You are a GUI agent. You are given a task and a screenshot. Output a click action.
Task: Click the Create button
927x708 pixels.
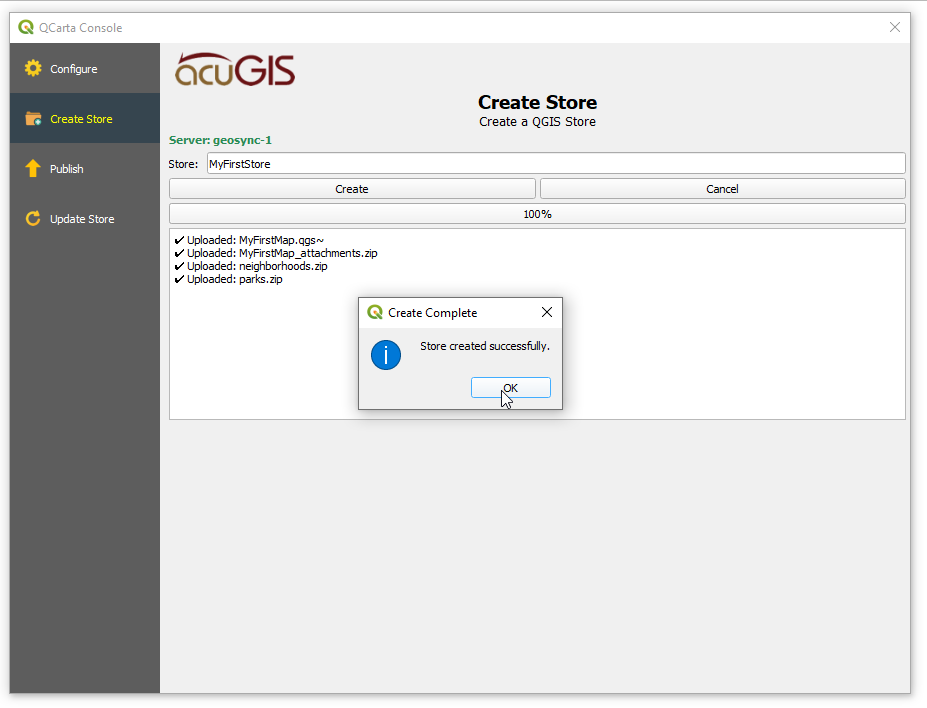pyautogui.click(x=352, y=189)
